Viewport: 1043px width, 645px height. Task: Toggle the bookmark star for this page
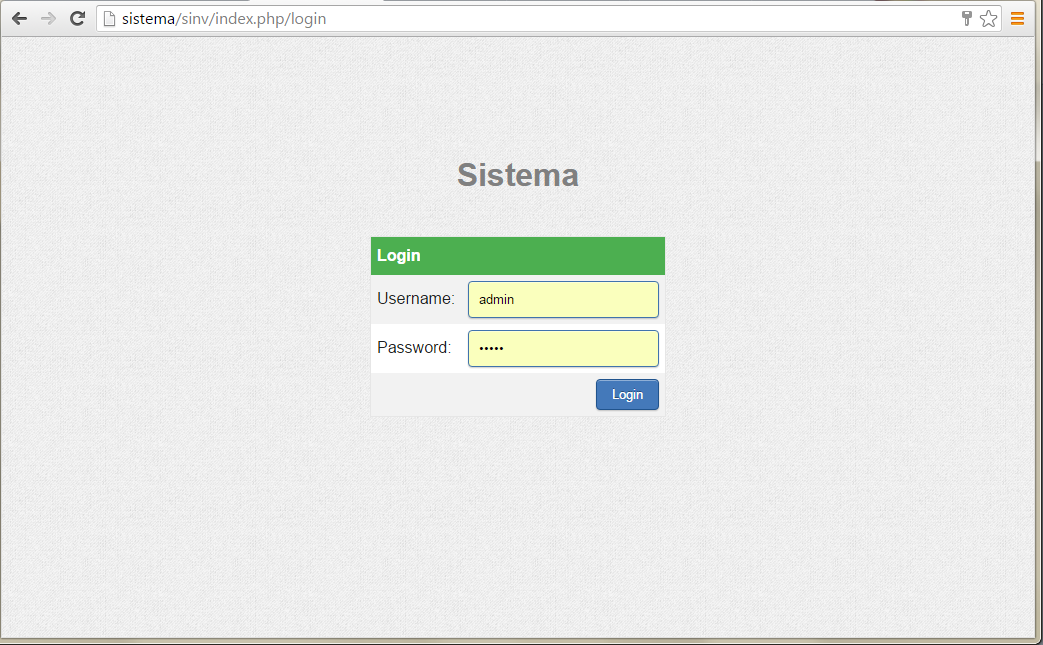[x=988, y=18]
